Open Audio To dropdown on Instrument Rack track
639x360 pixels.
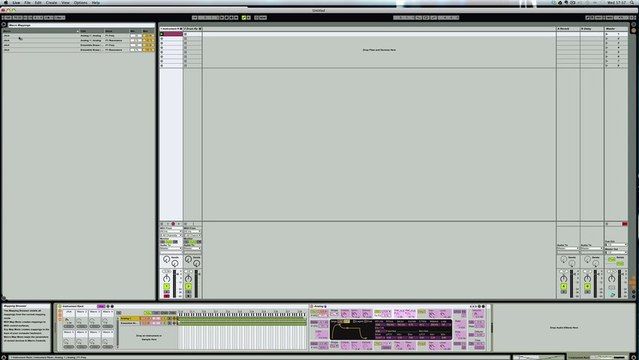(x=171, y=248)
